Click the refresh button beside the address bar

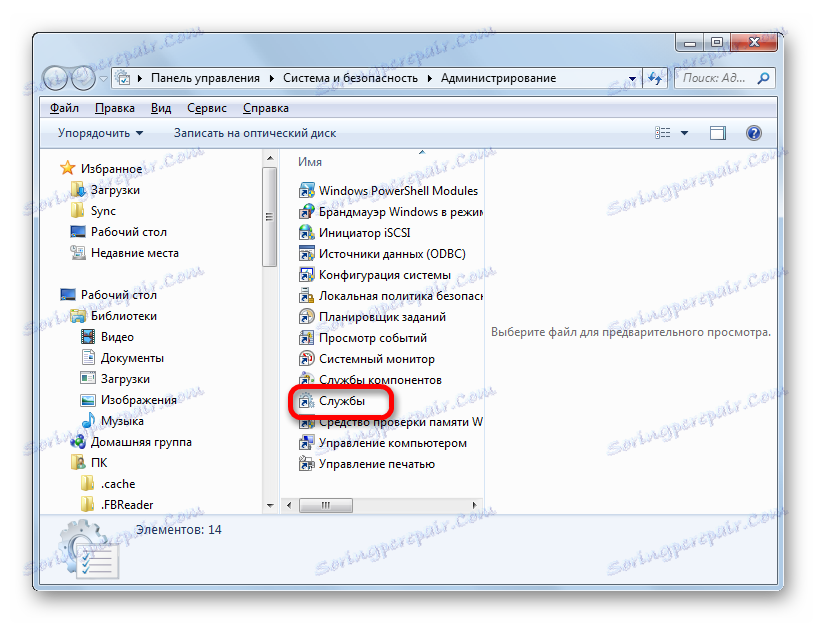655,78
